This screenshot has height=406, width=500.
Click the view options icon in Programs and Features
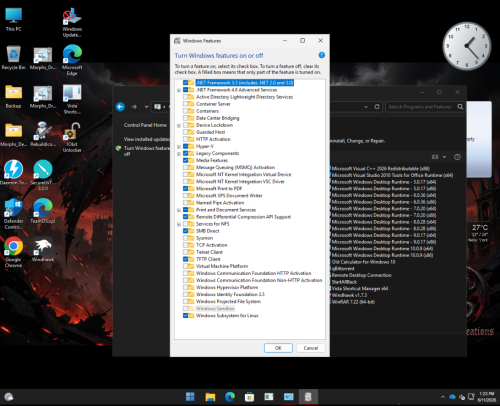(435, 157)
